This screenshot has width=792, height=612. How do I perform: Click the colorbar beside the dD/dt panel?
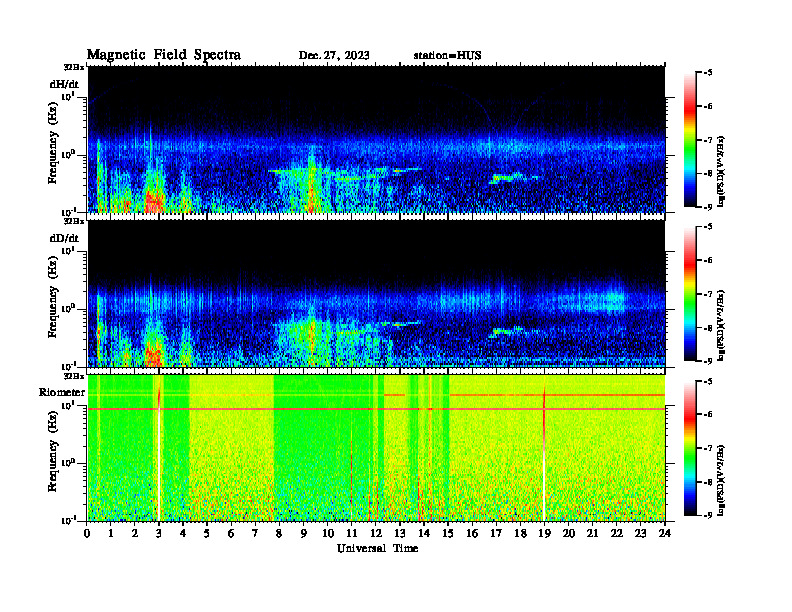click(690, 294)
